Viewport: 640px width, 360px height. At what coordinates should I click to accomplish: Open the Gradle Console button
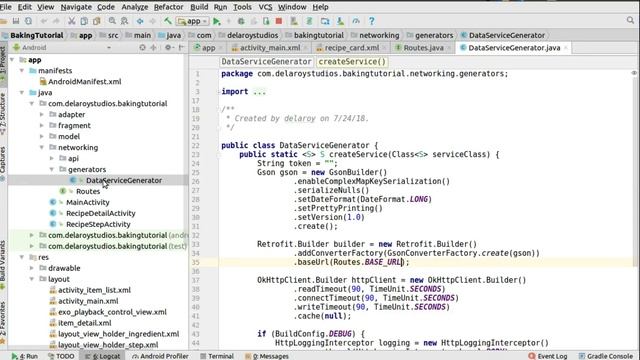(606, 356)
